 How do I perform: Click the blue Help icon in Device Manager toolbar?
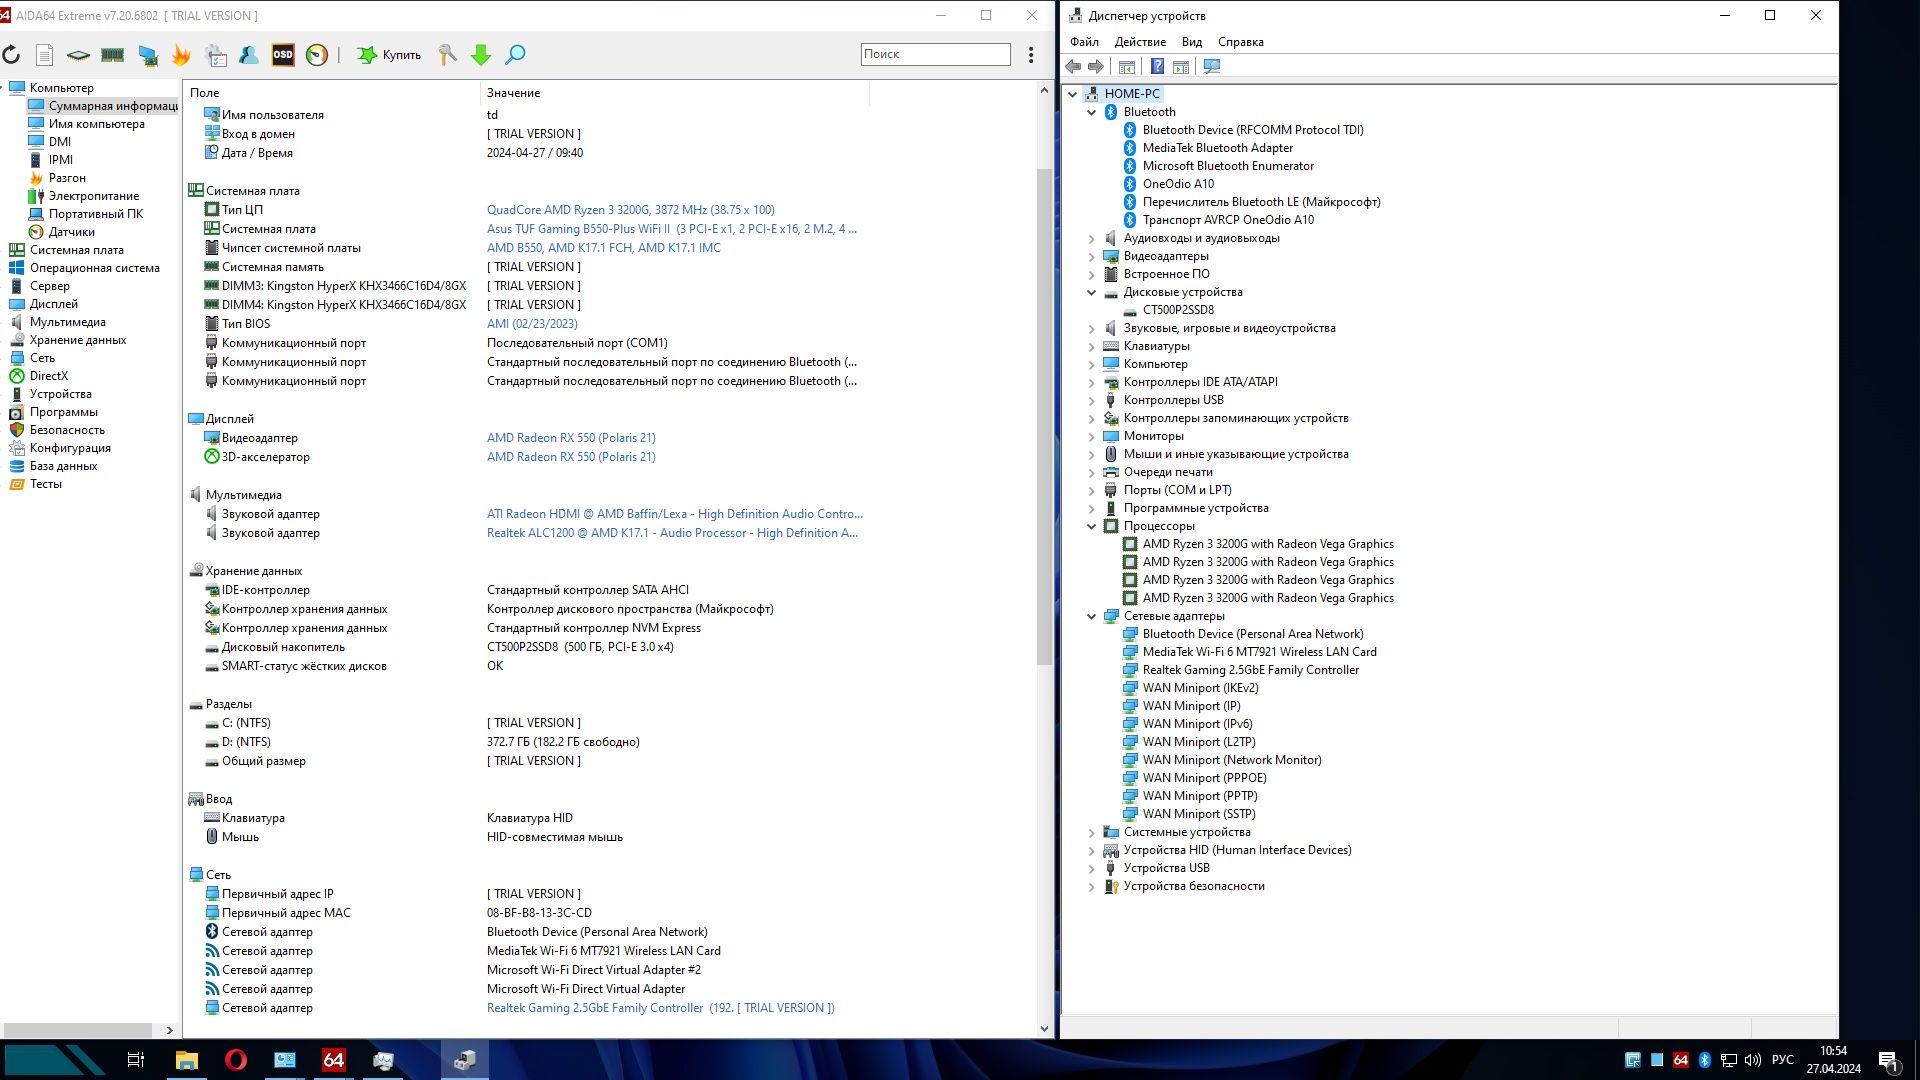point(1157,67)
